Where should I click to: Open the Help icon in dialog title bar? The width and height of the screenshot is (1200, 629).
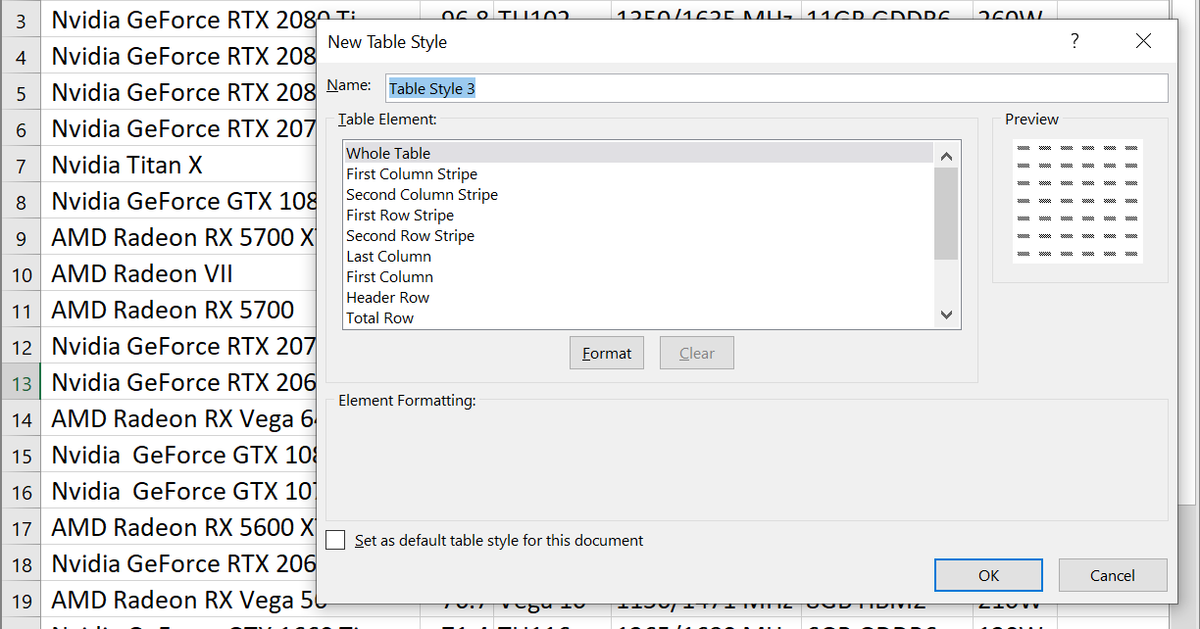[x=1074, y=41]
